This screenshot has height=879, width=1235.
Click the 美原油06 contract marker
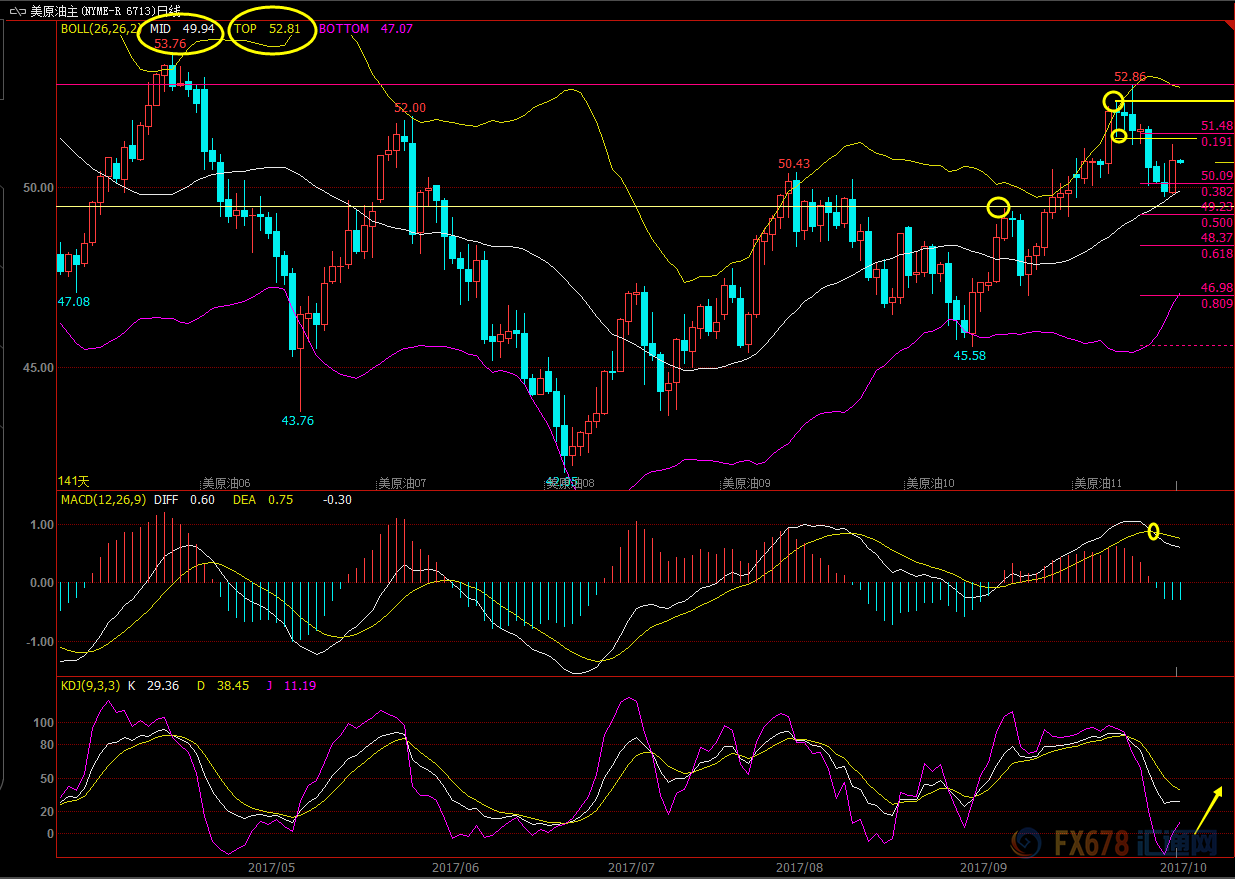pos(226,483)
